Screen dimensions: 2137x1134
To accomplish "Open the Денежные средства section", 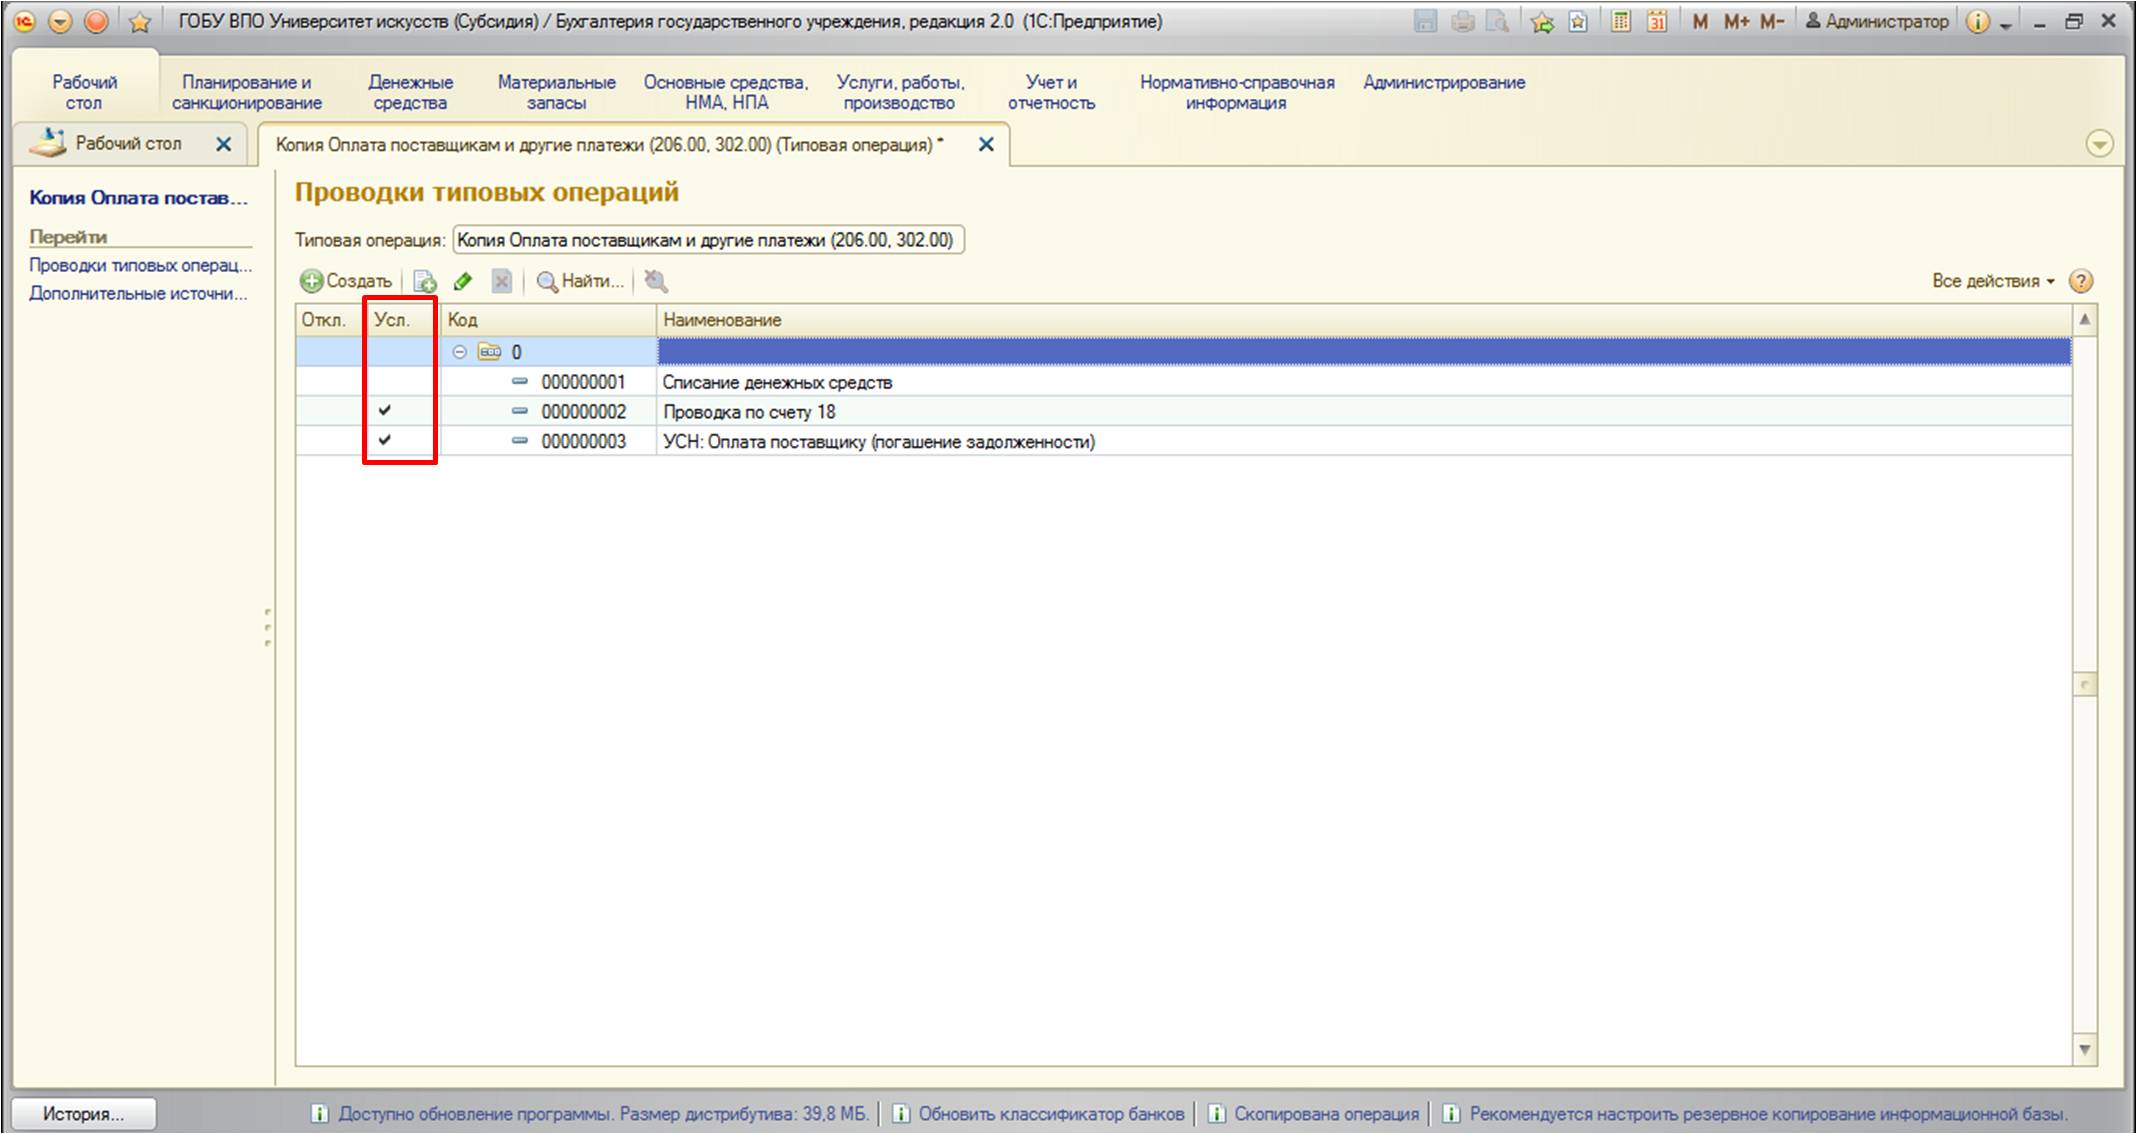I will pos(410,92).
